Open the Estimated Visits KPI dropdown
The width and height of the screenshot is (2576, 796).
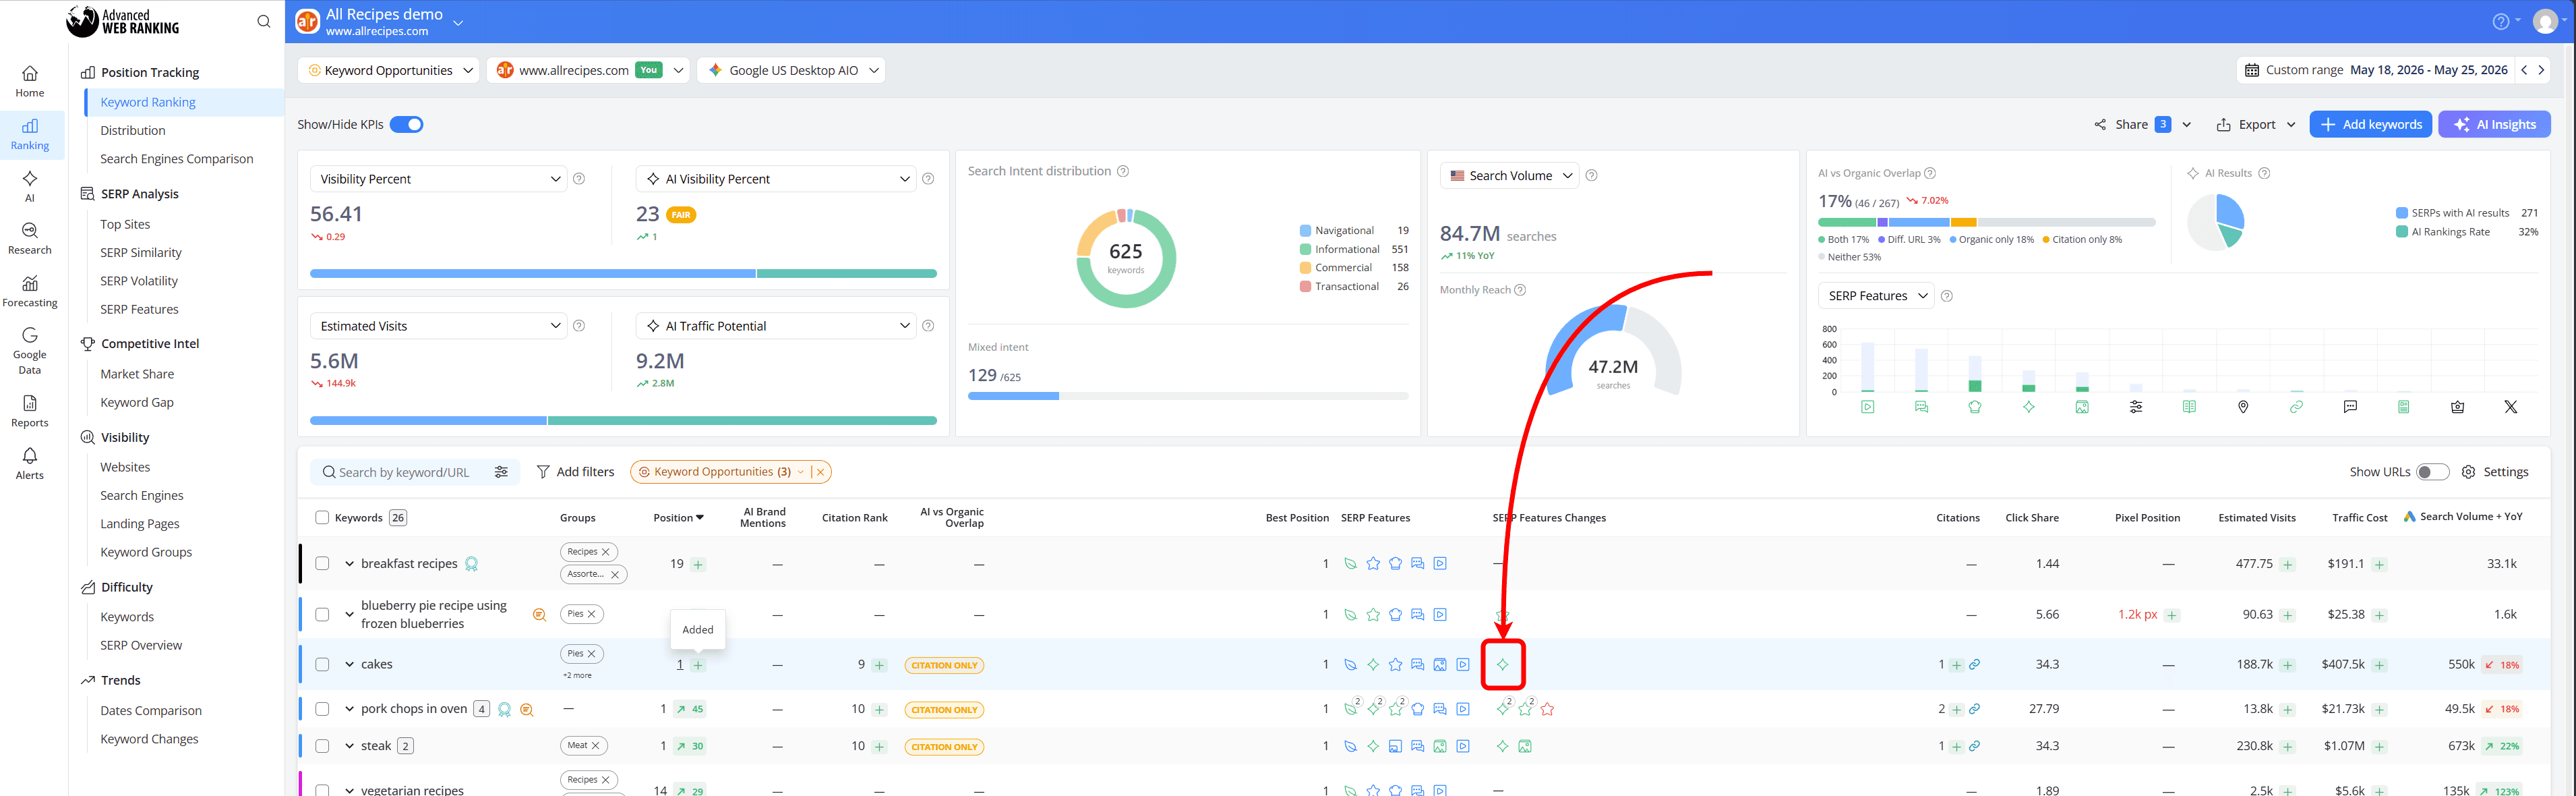click(438, 326)
